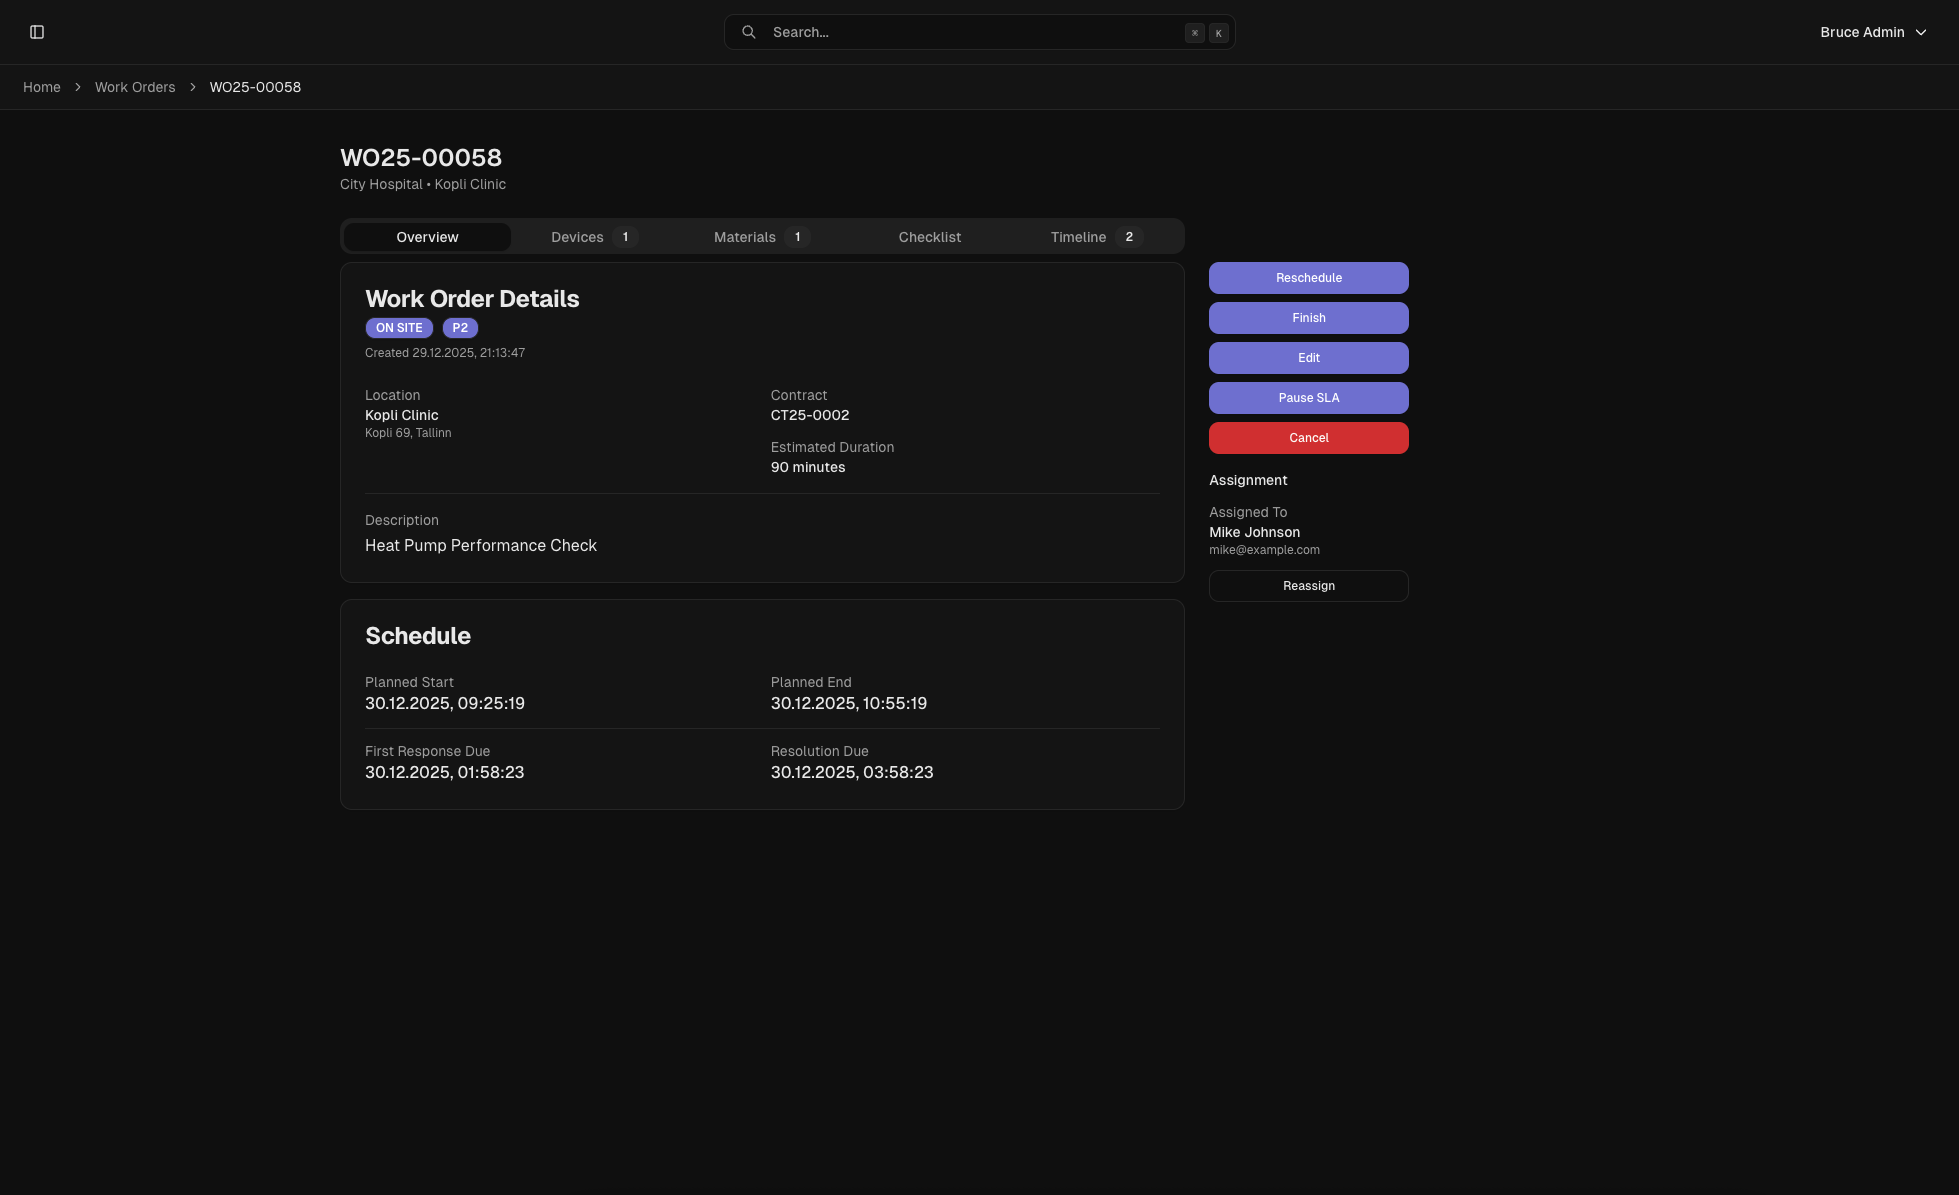
Task: Switch to the Devices tab
Action: point(578,237)
